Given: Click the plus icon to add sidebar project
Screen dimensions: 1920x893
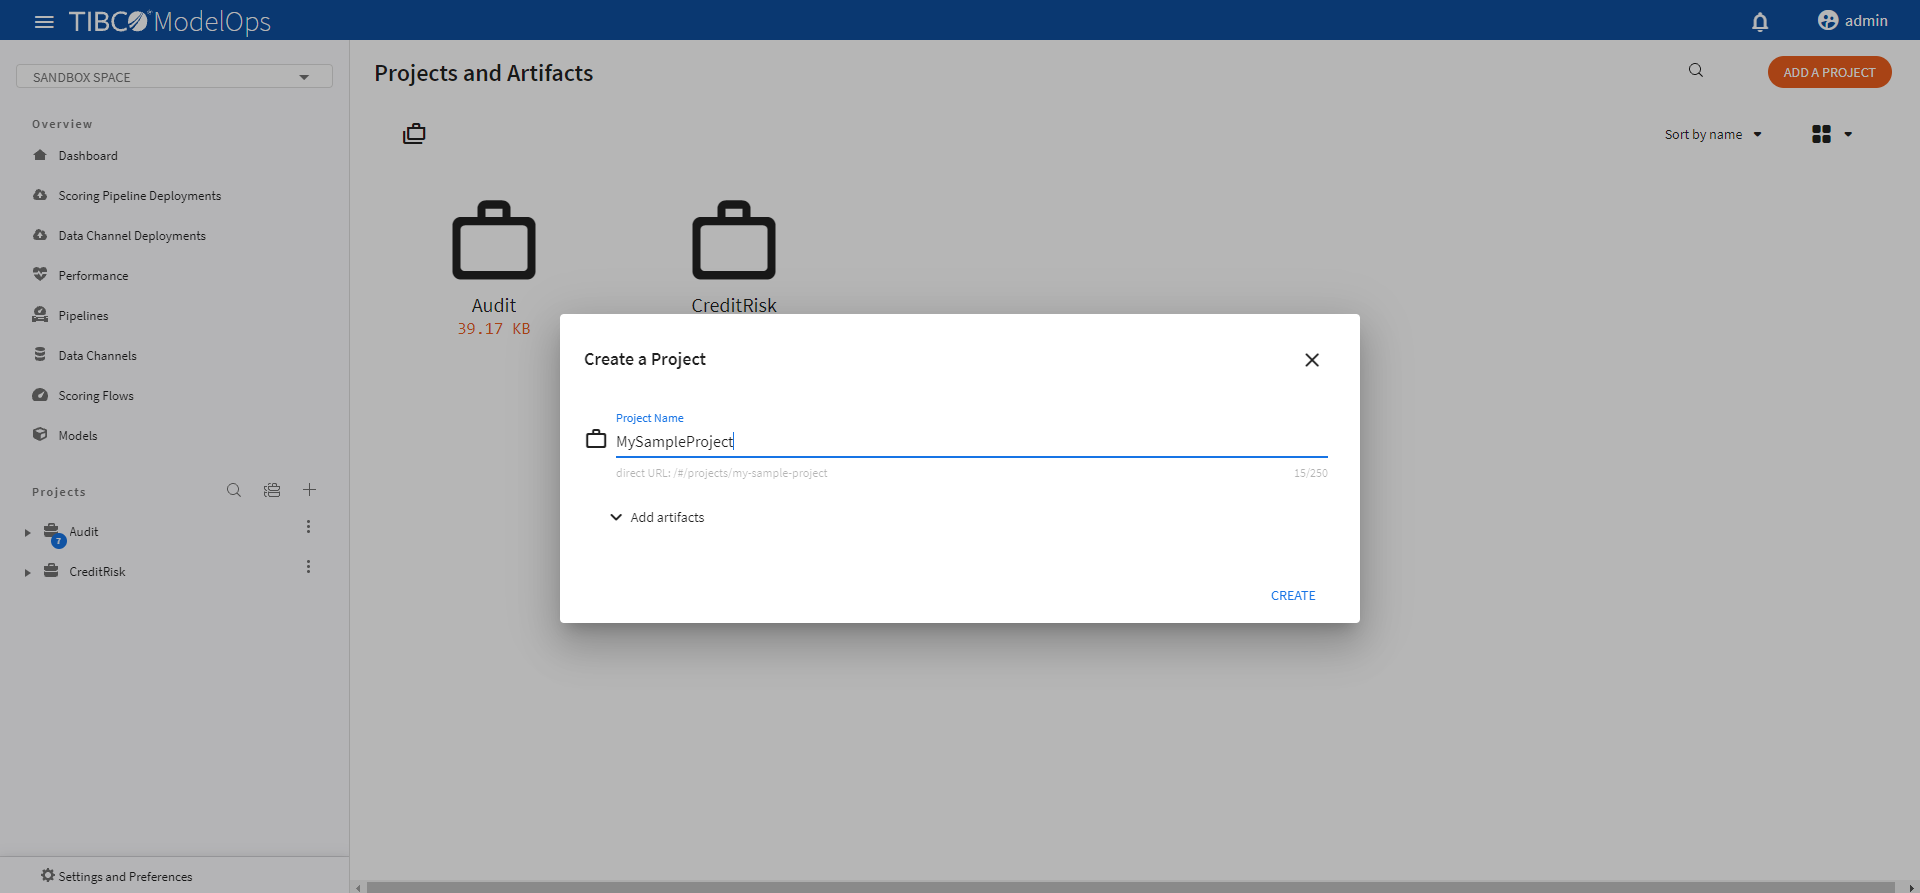Looking at the screenshot, I should [x=310, y=490].
